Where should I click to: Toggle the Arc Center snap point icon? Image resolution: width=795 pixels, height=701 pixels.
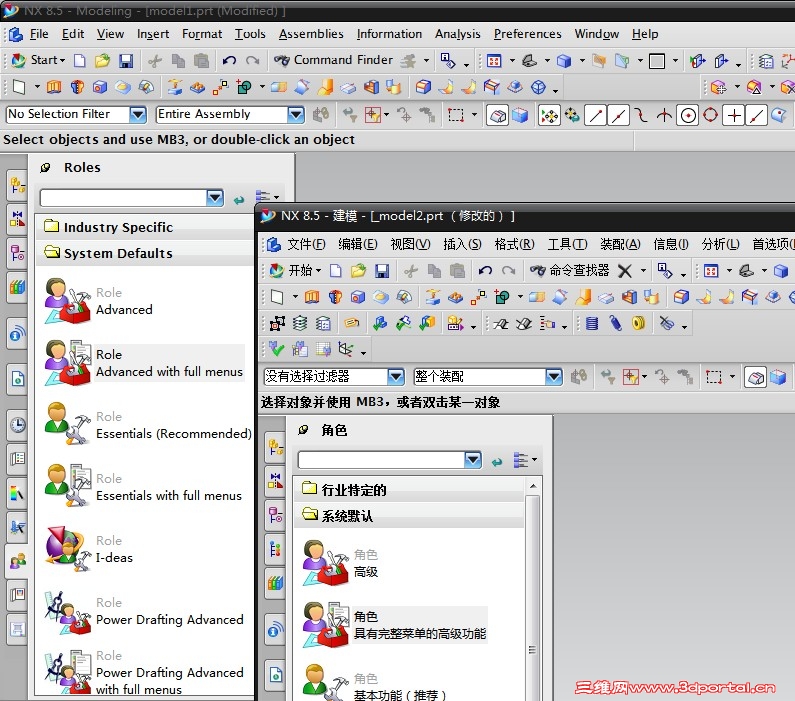(x=688, y=116)
